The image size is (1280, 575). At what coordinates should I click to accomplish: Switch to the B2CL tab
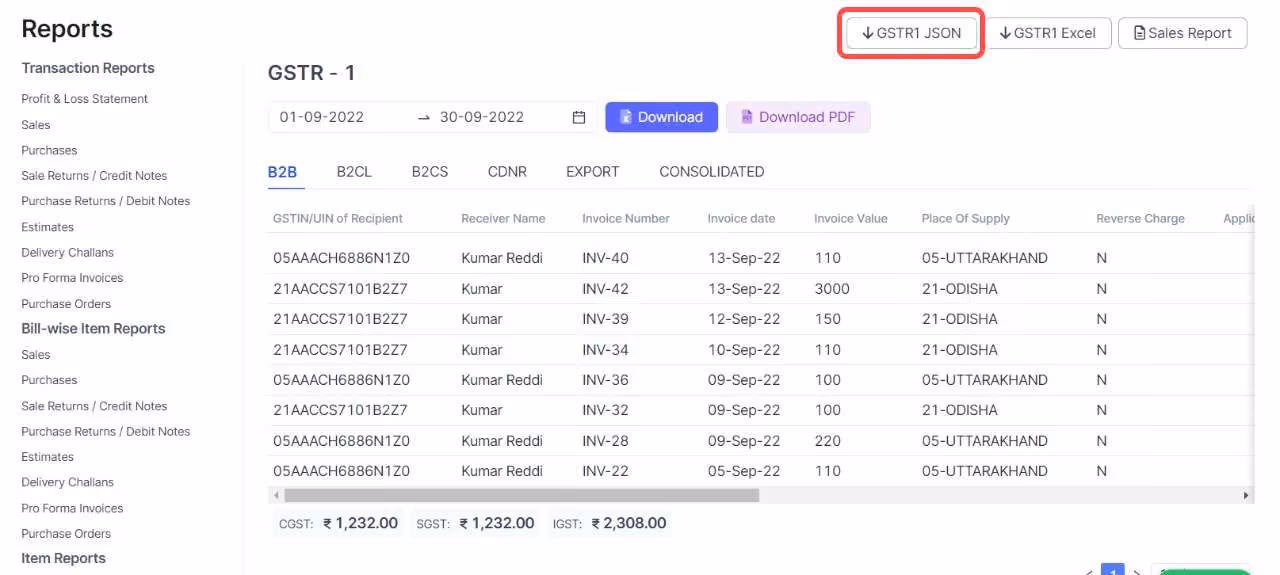(x=354, y=172)
